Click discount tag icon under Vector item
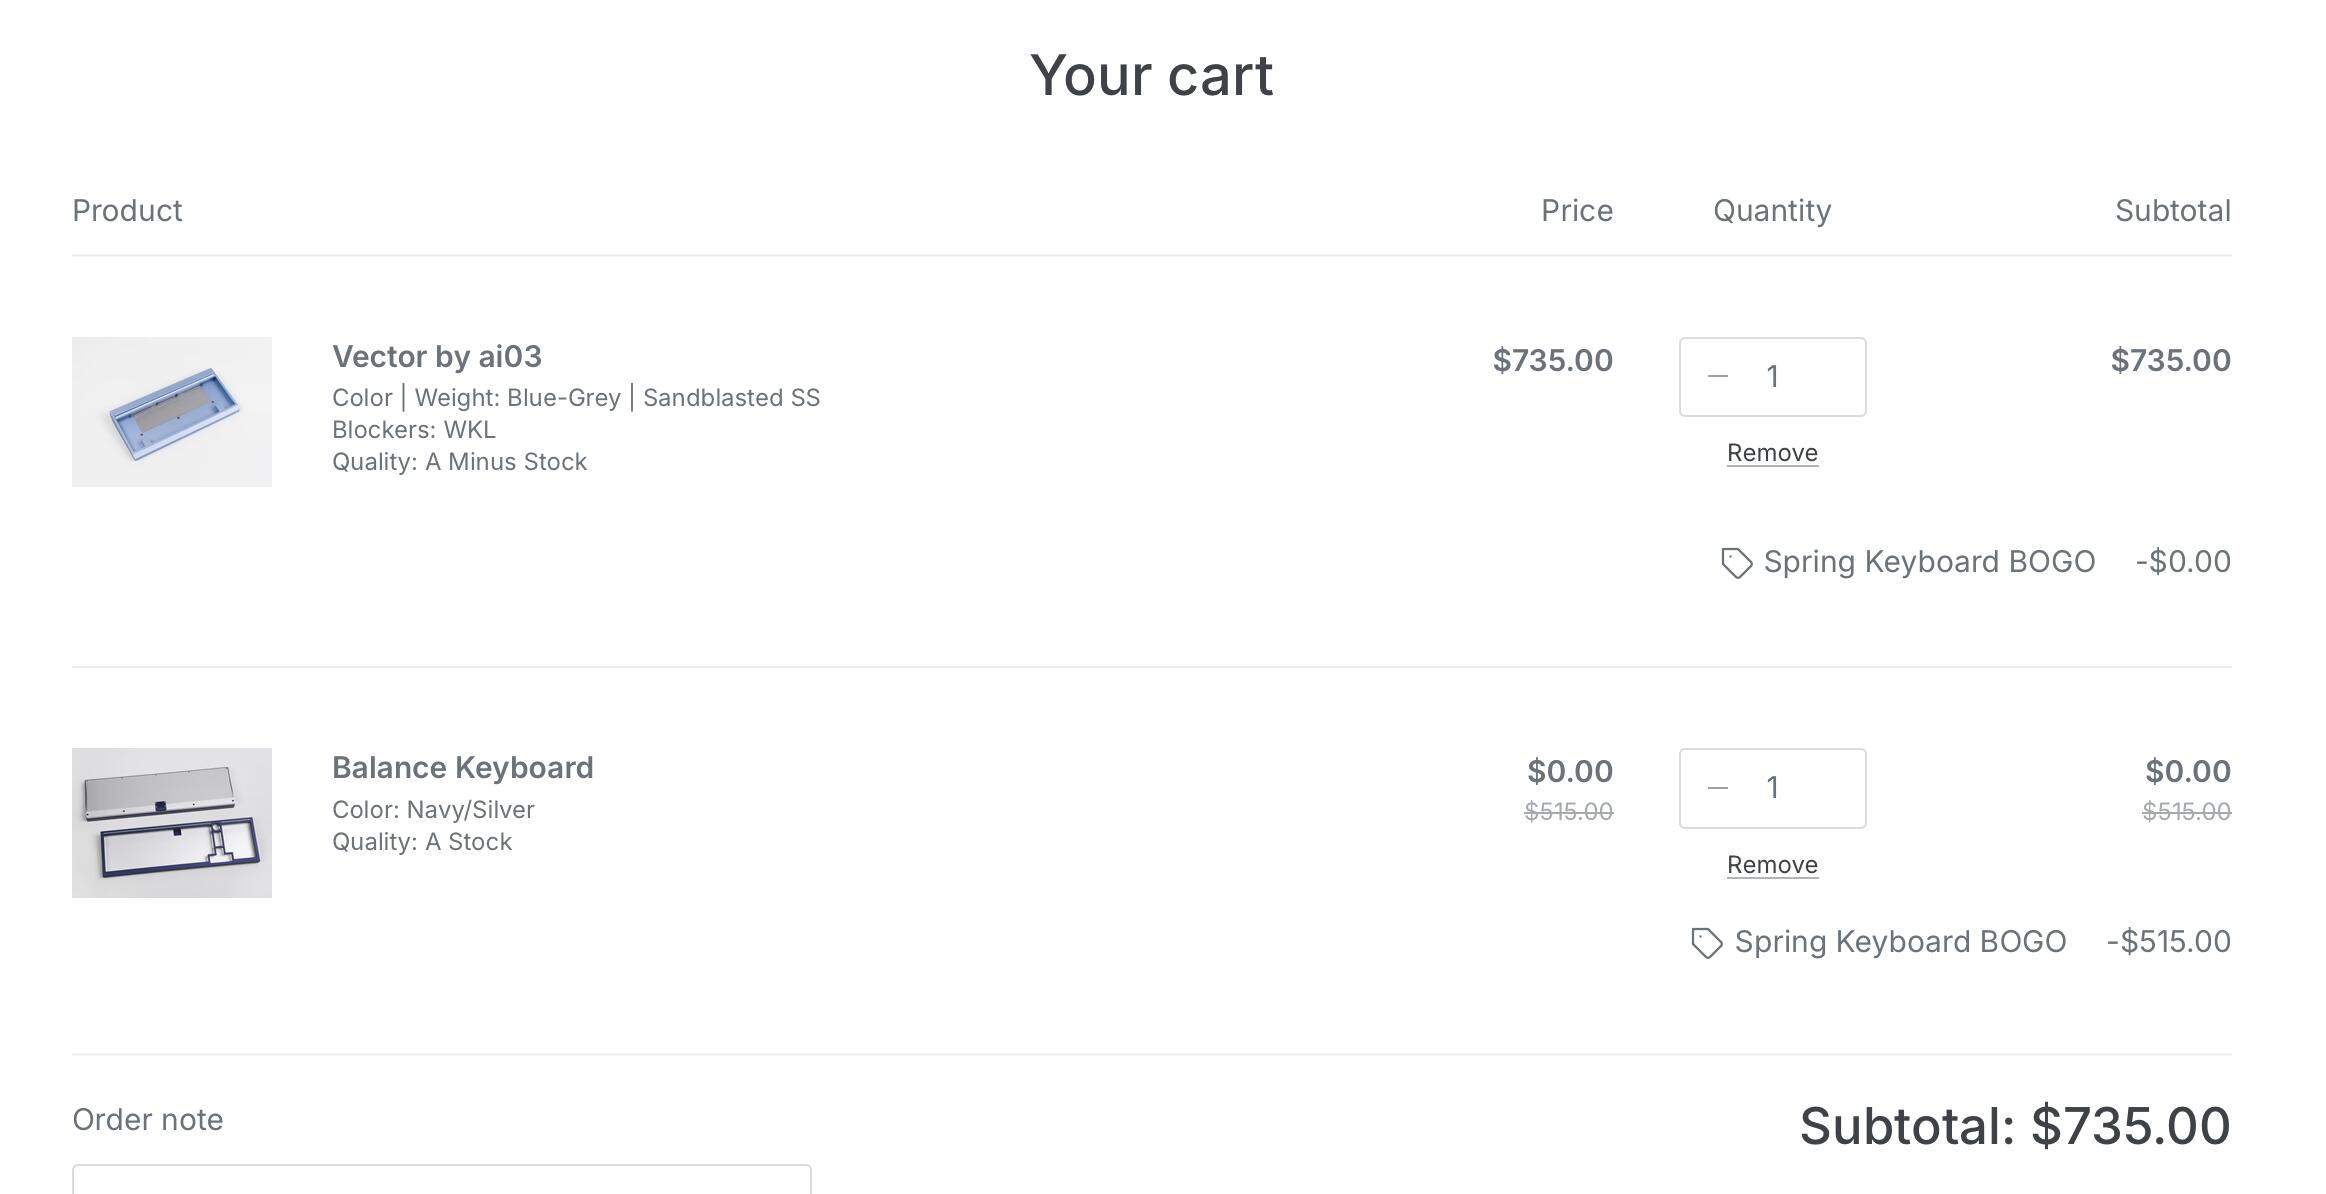The width and height of the screenshot is (2326, 1194). [x=1736, y=563]
